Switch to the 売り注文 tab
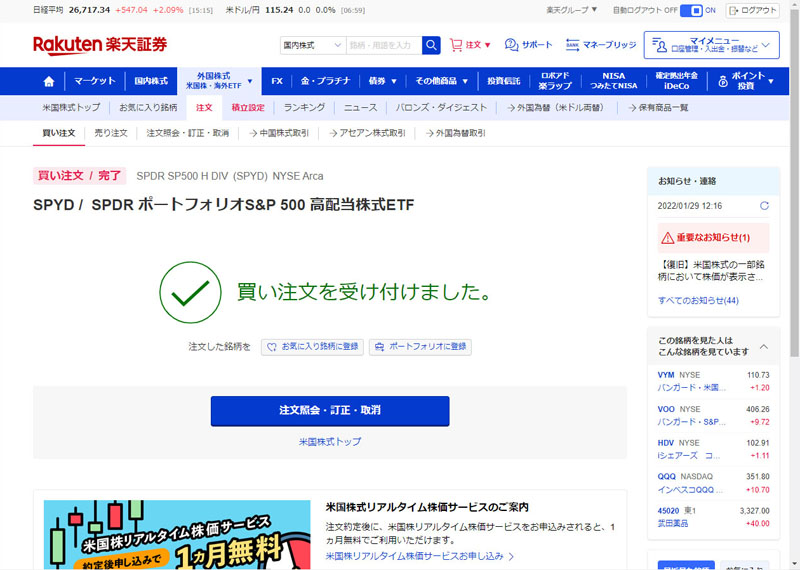 [111, 132]
